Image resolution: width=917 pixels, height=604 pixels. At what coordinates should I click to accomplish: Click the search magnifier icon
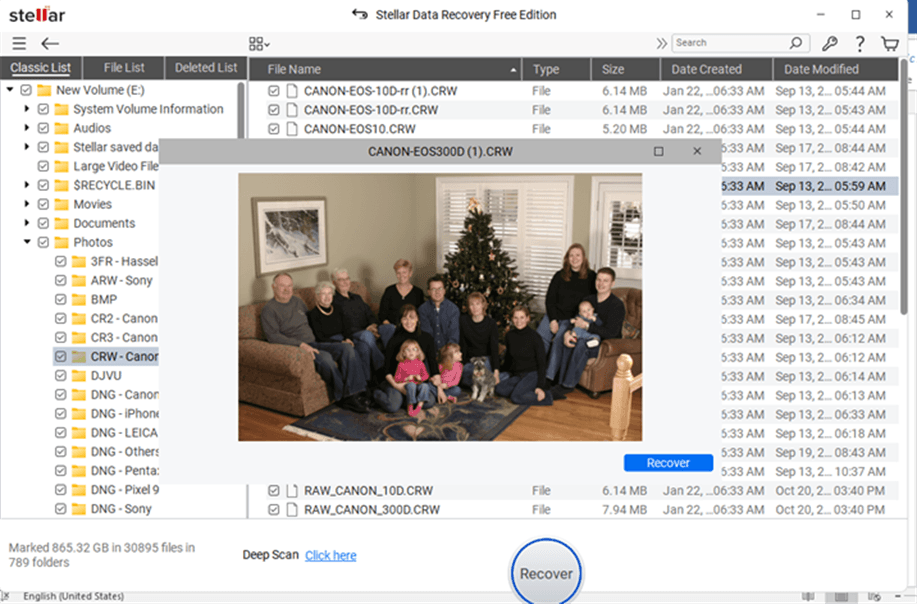(x=795, y=43)
